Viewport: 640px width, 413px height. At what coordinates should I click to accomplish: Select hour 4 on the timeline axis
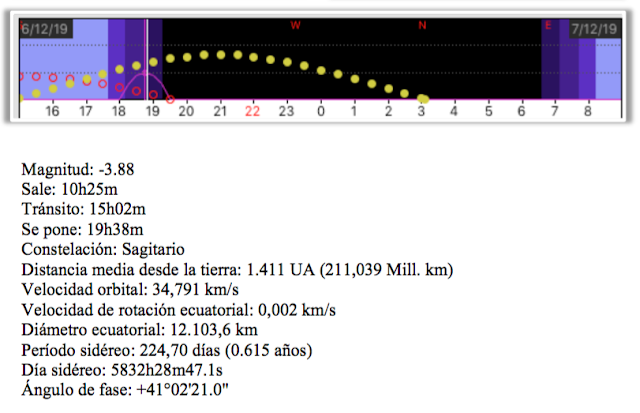pyautogui.click(x=454, y=111)
